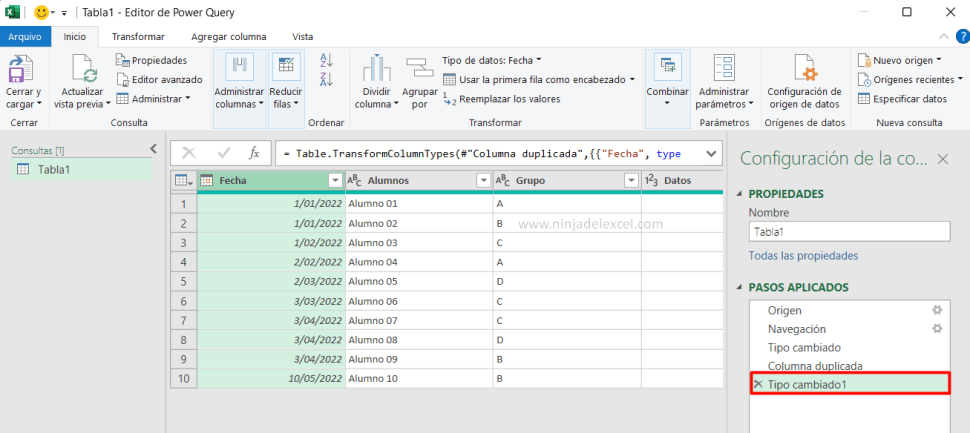This screenshot has height=433, width=970.
Task: Switch to the Vista tab
Action: coord(303,36)
